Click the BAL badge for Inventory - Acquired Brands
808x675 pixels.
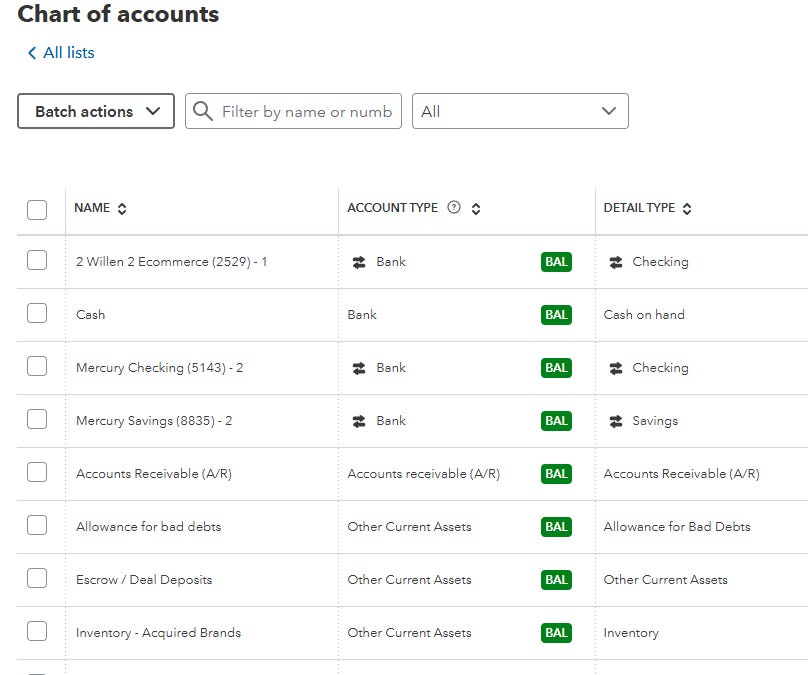(x=556, y=633)
